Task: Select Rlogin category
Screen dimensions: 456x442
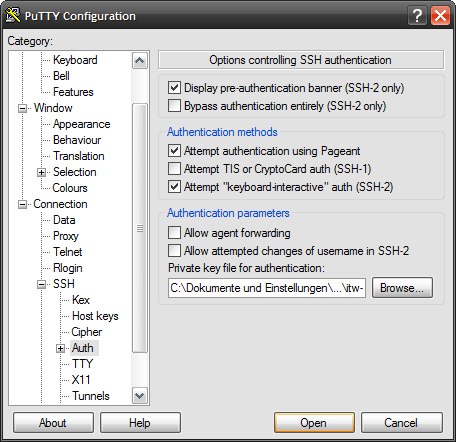Action: (x=68, y=268)
